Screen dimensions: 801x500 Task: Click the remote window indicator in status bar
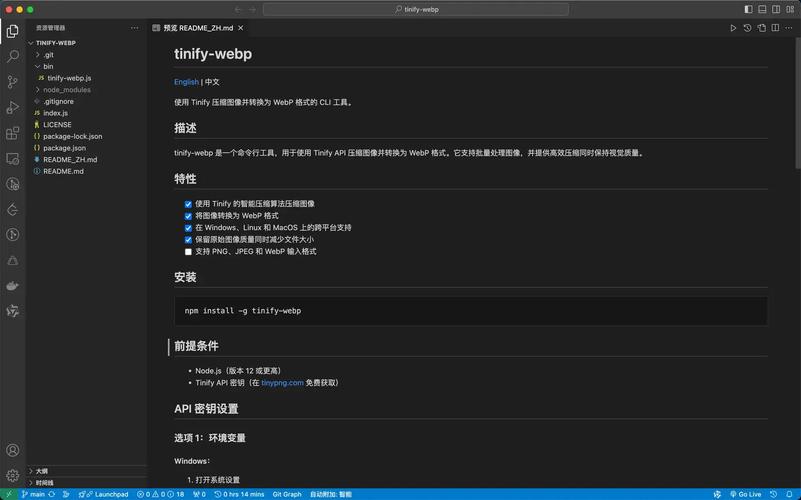coord(9,494)
